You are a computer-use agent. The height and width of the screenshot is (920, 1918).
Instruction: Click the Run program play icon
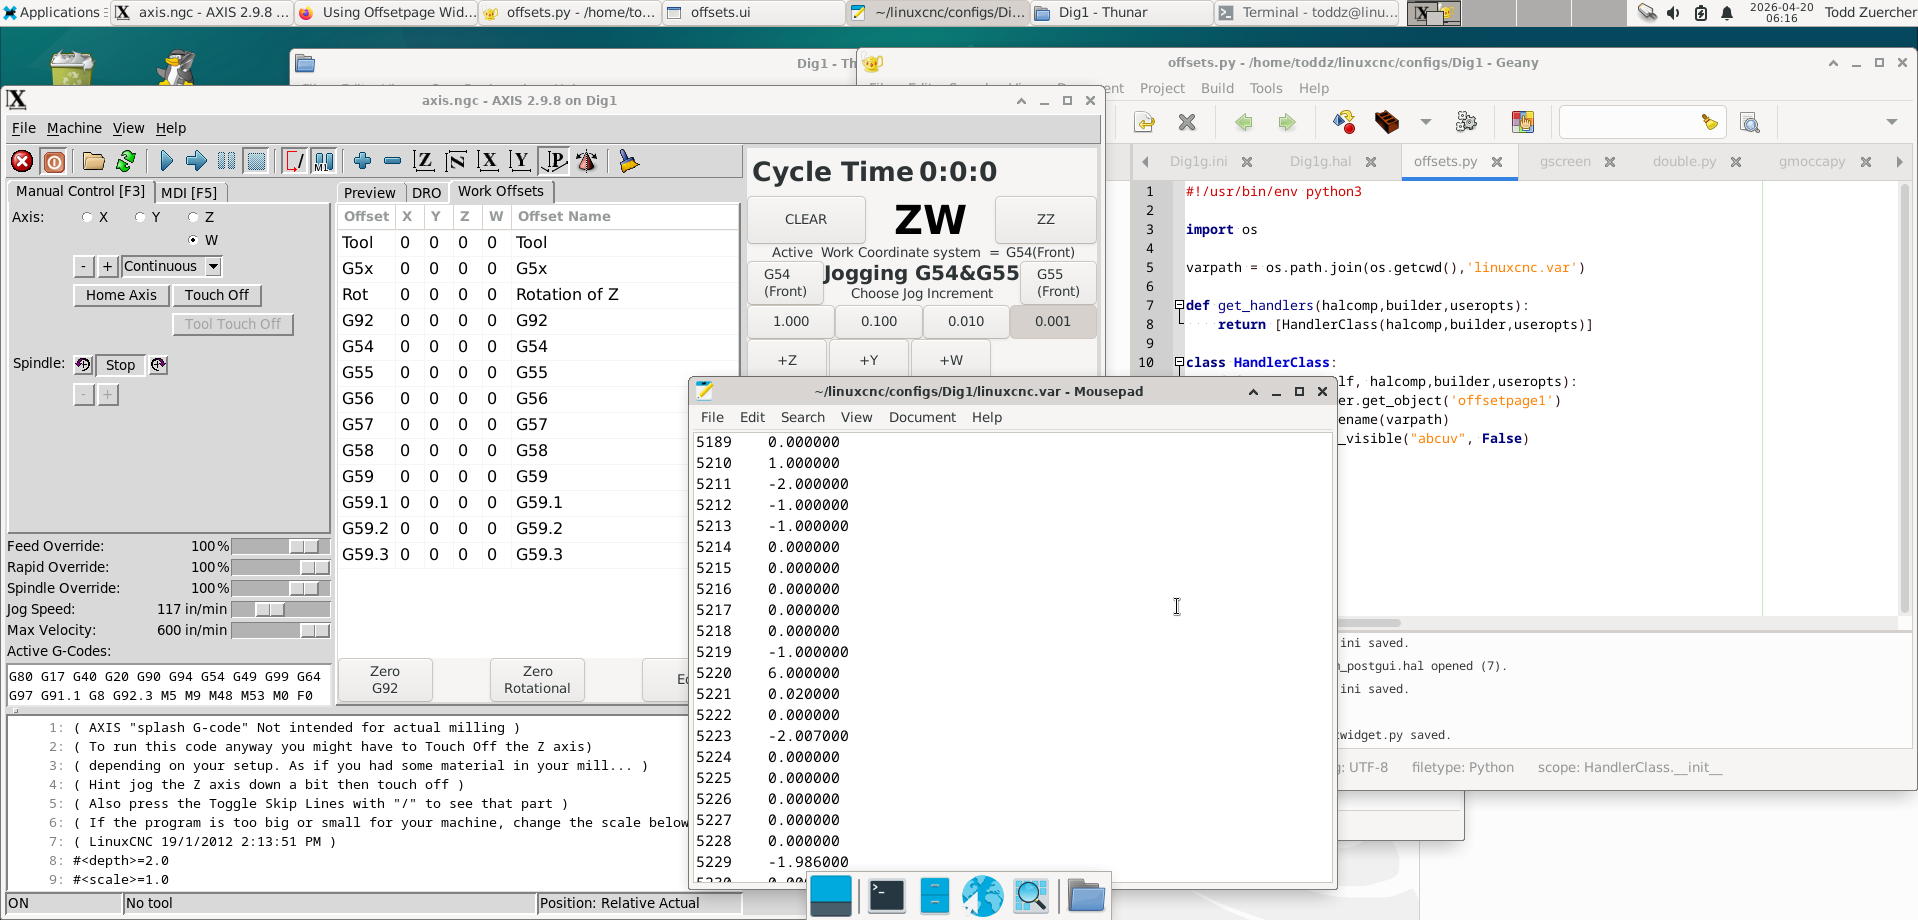coord(166,161)
